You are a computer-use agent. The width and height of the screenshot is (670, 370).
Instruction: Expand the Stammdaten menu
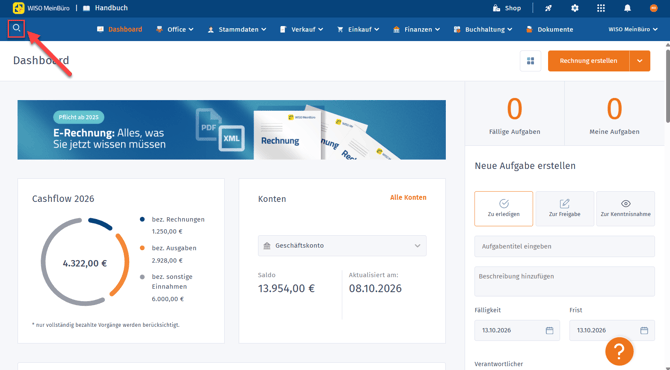click(x=237, y=29)
